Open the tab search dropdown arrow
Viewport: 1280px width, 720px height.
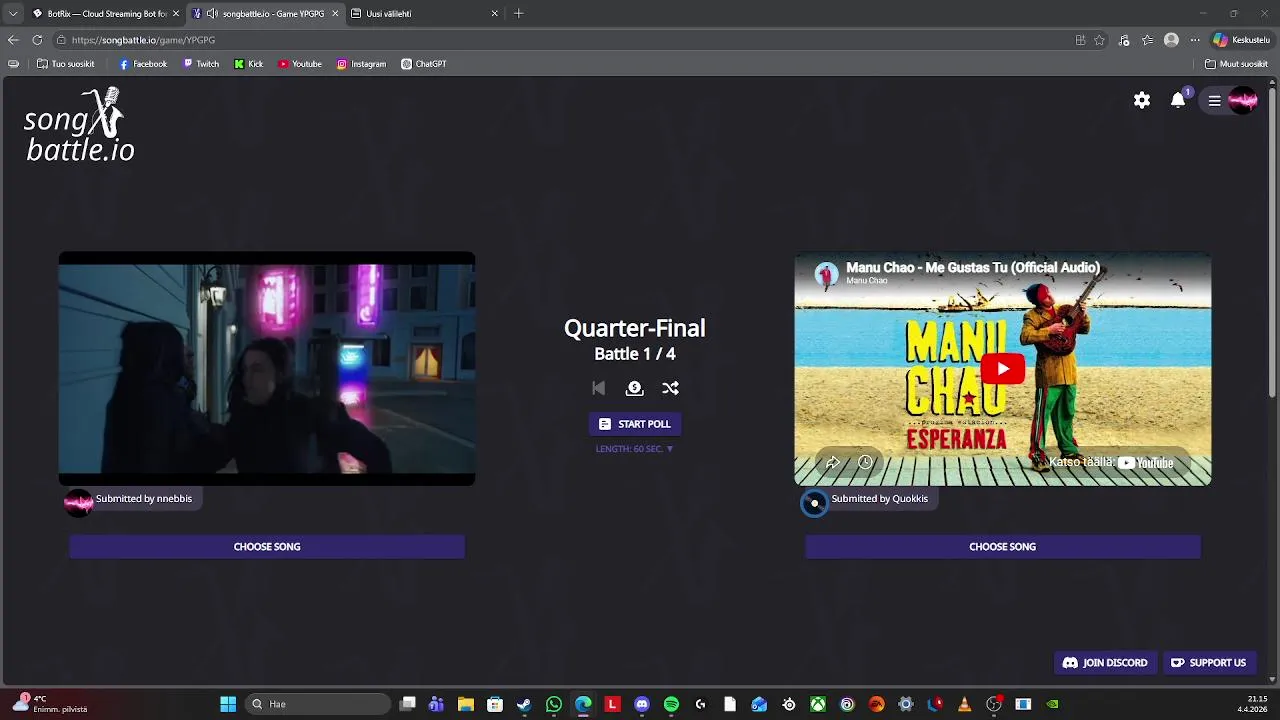[13, 14]
